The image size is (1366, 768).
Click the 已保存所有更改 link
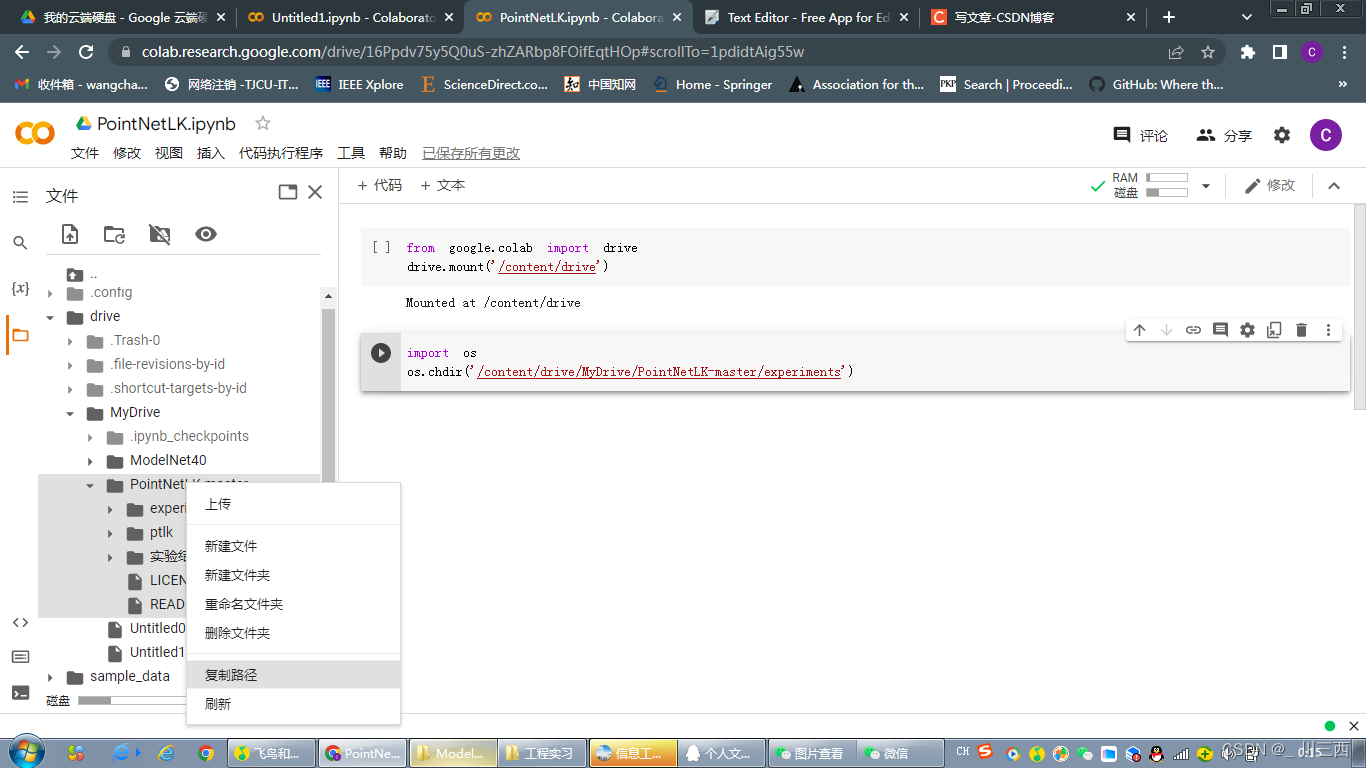pos(471,153)
